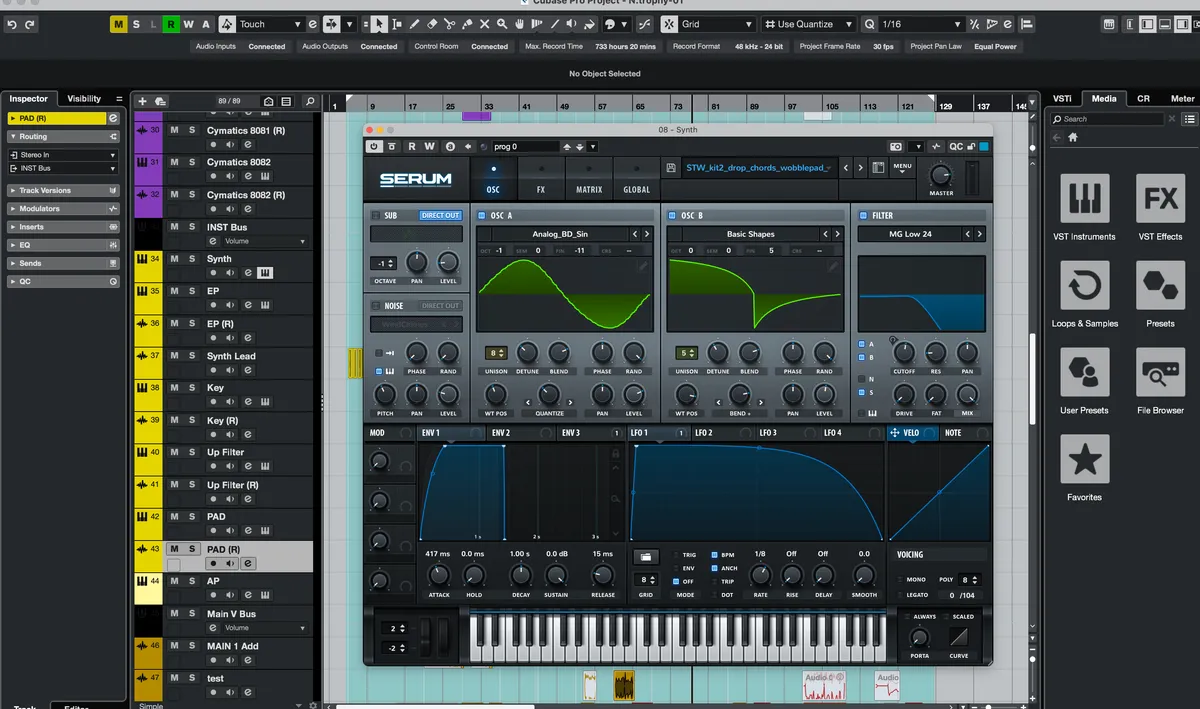Click the add track plus icon
Screen dimensions: 1200x709
click(x=142, y=101)
